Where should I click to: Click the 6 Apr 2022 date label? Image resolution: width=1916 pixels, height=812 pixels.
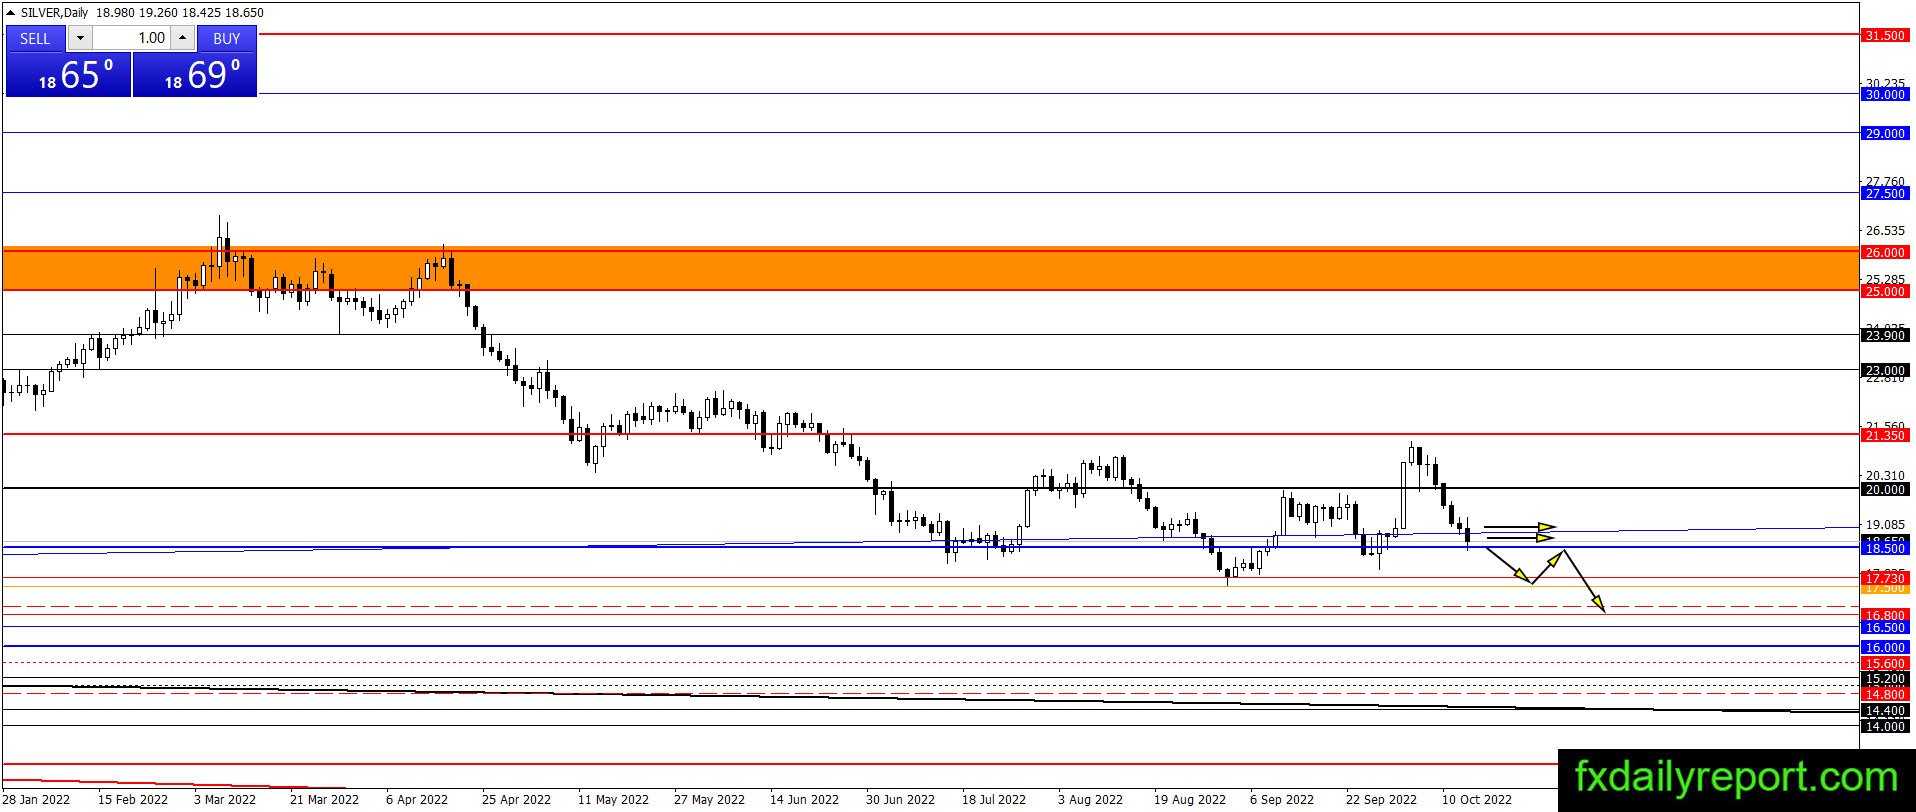pos(417,799)
